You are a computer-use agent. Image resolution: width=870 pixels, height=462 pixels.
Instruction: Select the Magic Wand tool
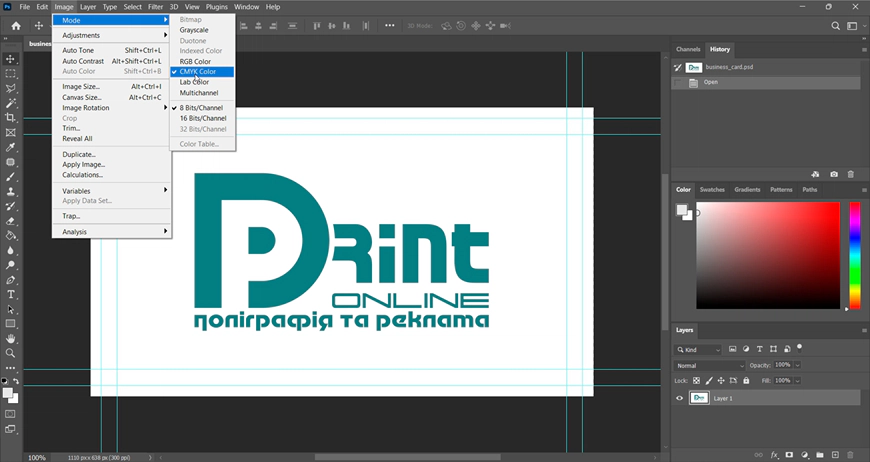10,103
